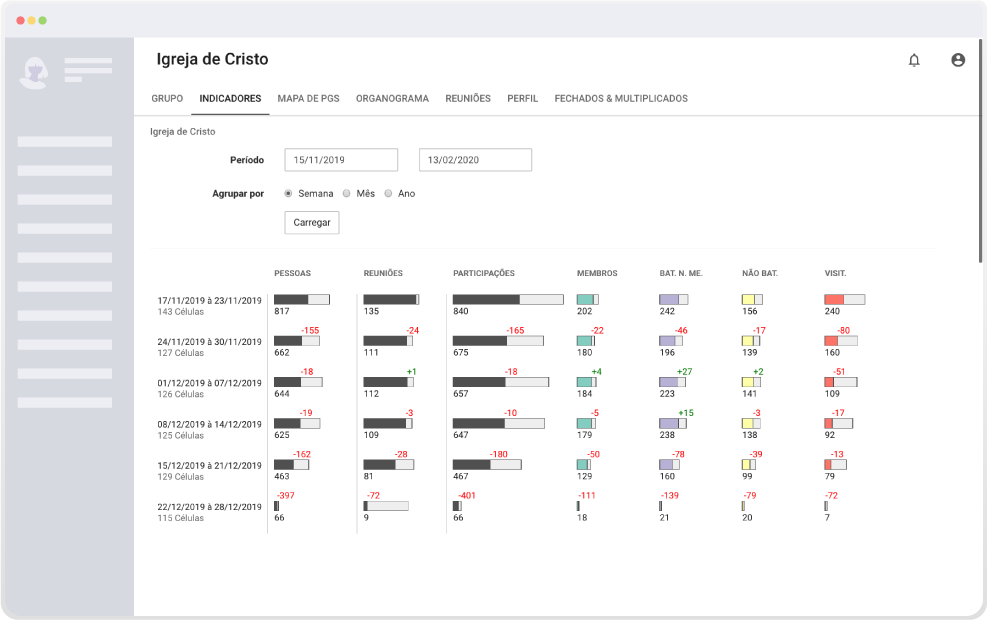Open FECHADOS & MULTIPLICADOS tab

(621, 98)
